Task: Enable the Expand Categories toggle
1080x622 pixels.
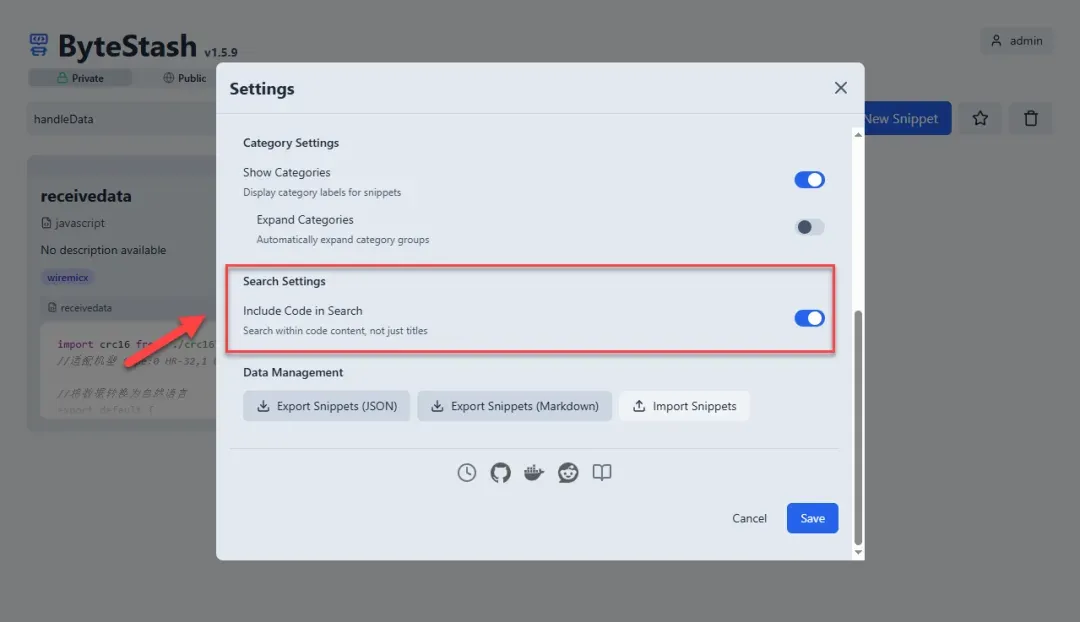Action: [x=809, y=227]
